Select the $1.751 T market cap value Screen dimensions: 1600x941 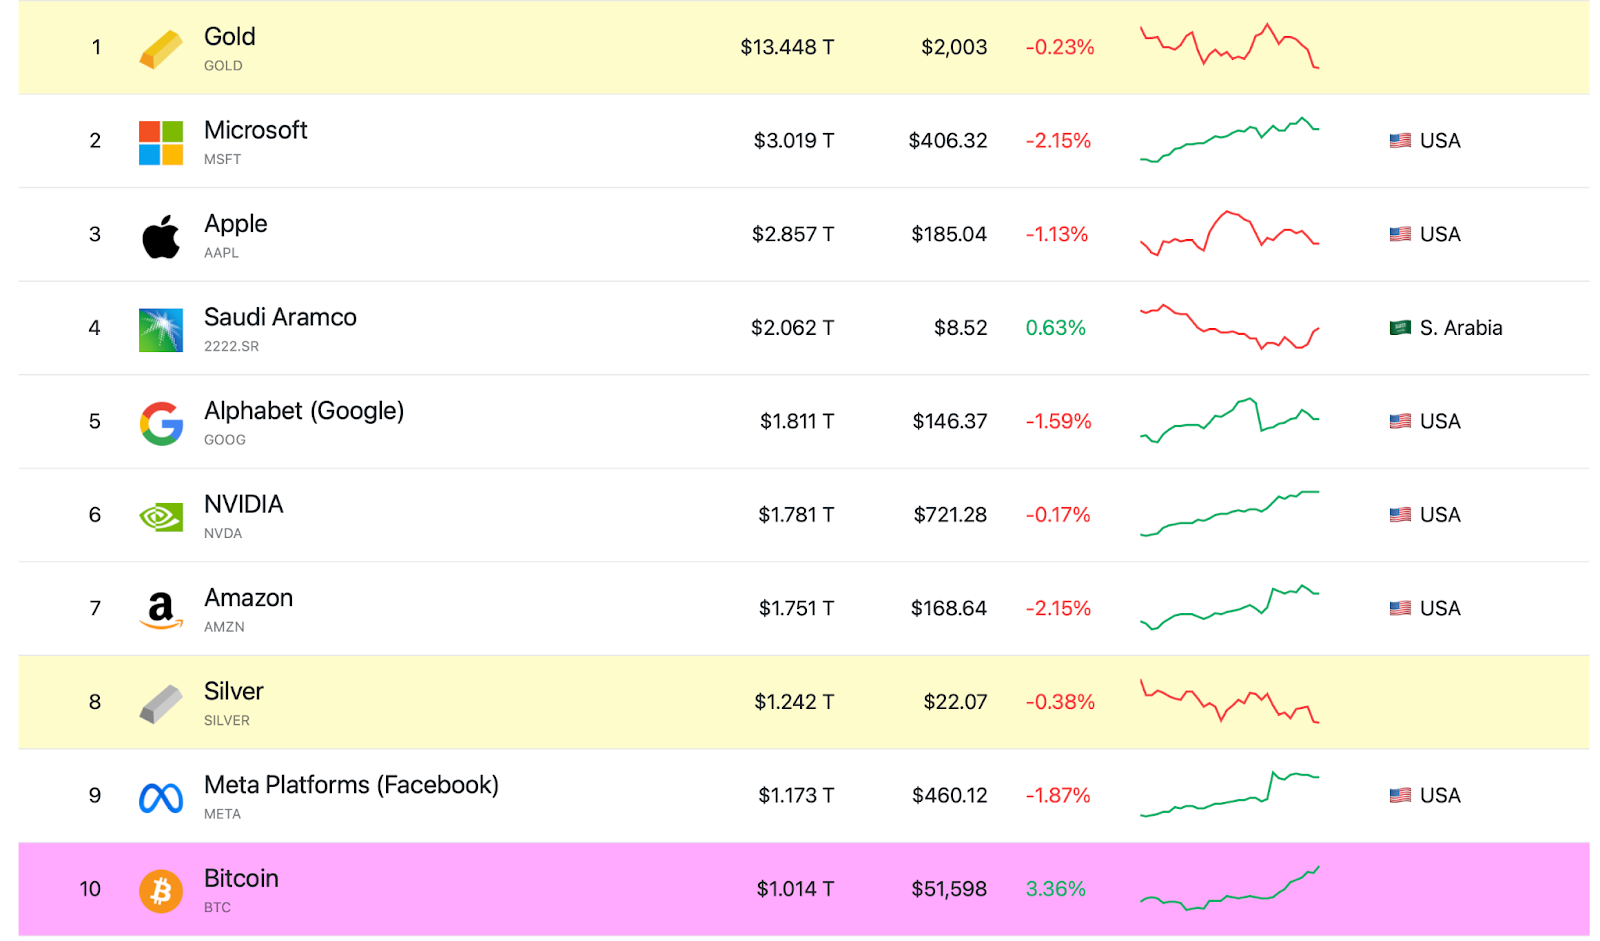(796, 608)
